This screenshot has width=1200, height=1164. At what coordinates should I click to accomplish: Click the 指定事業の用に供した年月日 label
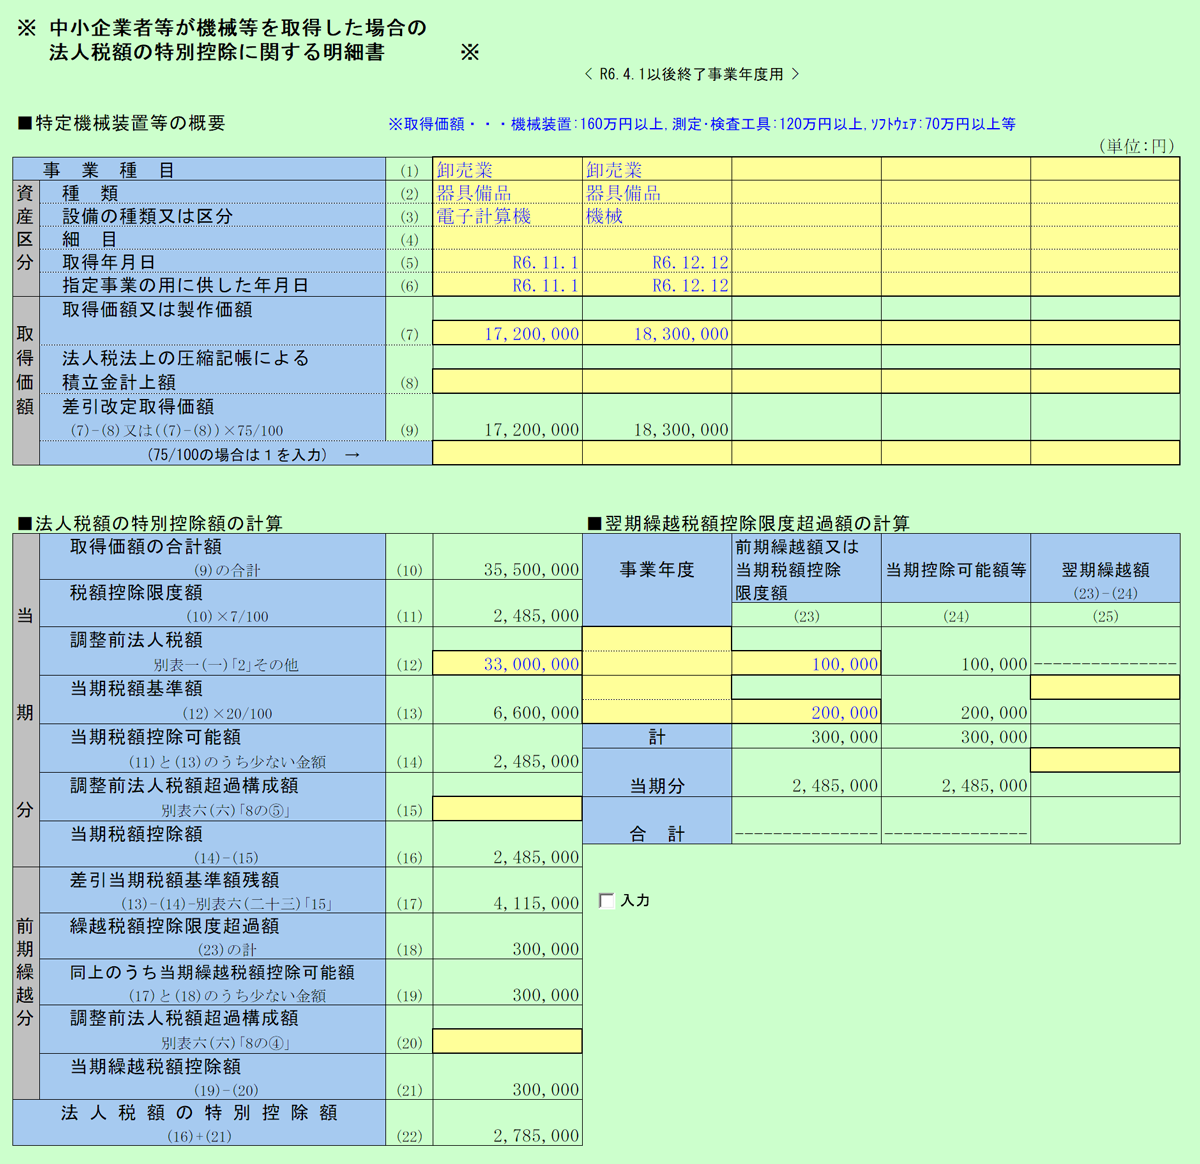(x=185, y=285)
